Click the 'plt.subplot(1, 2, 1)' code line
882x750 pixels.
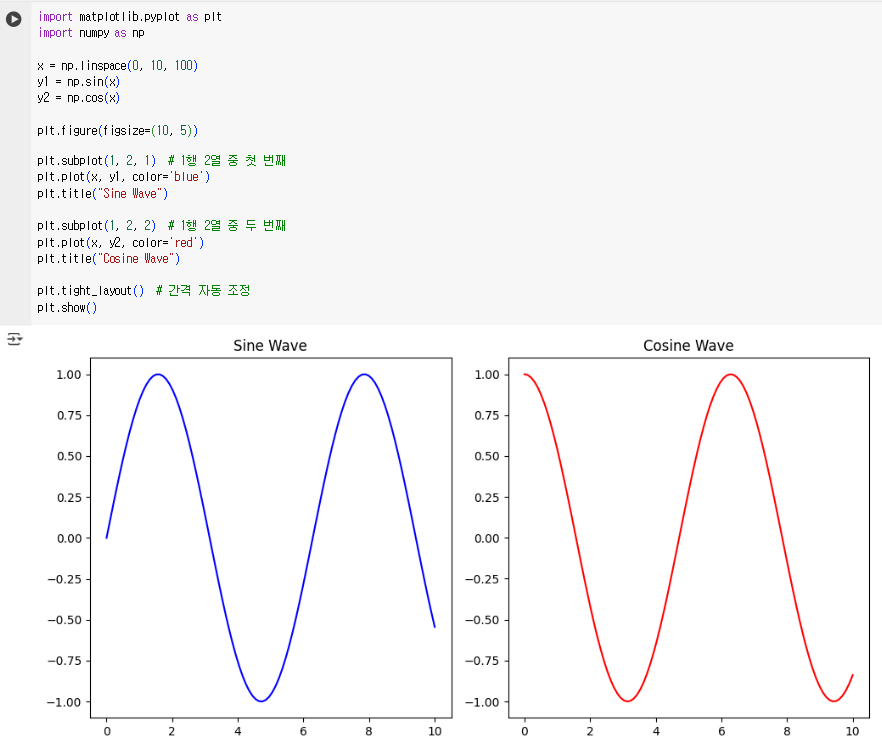161,161
